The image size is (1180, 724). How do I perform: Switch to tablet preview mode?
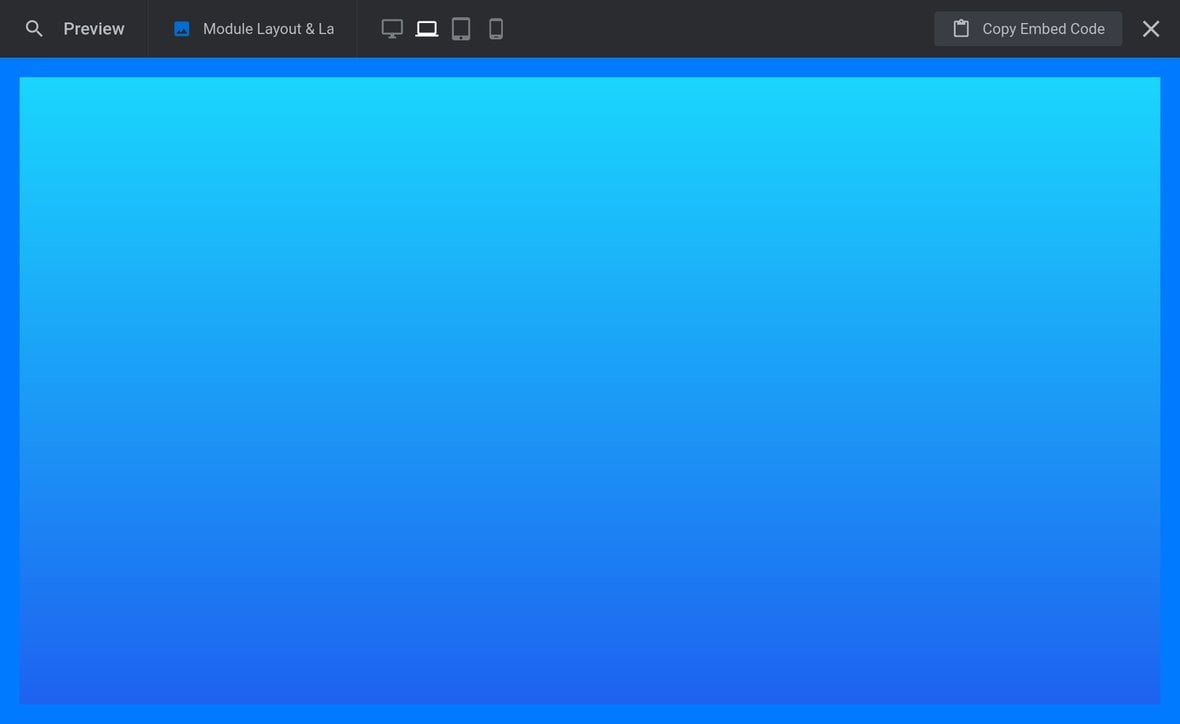(461, 29)
